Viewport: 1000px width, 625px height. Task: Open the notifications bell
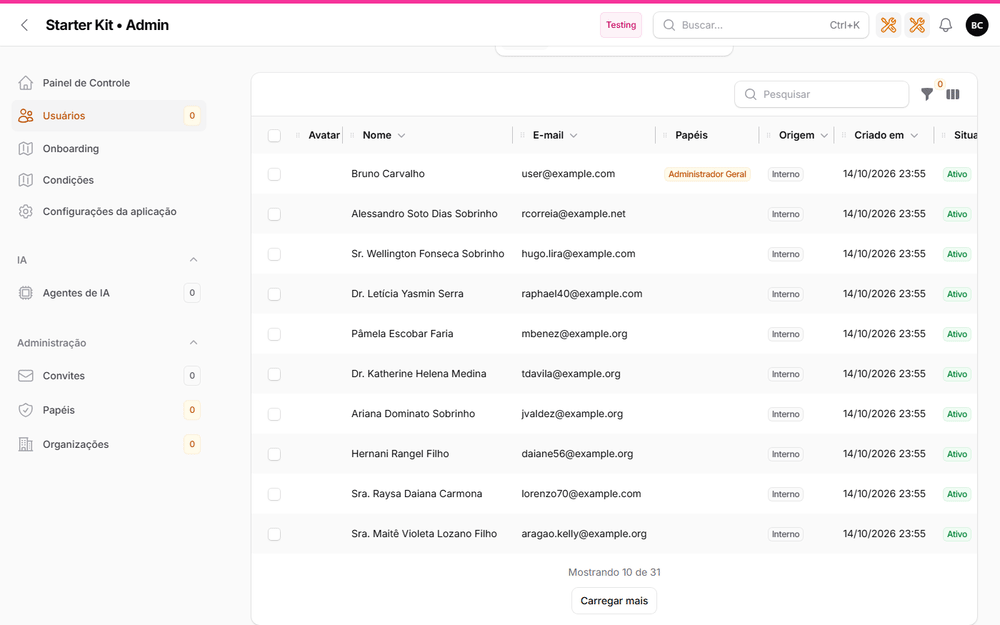tap(946, 25)
